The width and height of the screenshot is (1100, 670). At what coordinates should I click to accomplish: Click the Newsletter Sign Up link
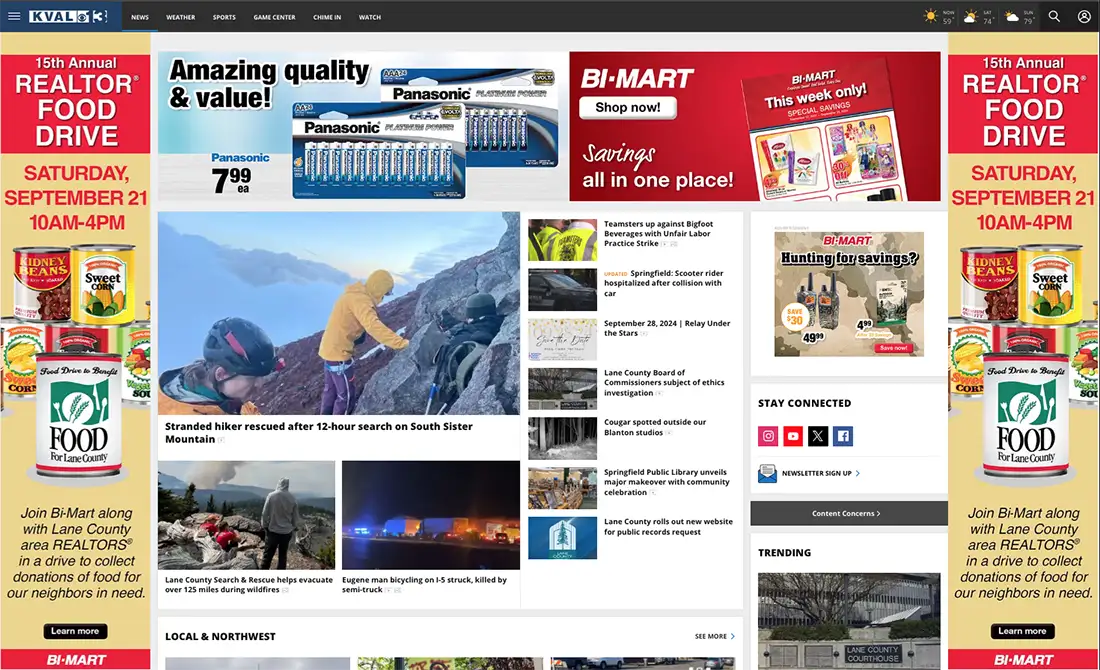821,474
